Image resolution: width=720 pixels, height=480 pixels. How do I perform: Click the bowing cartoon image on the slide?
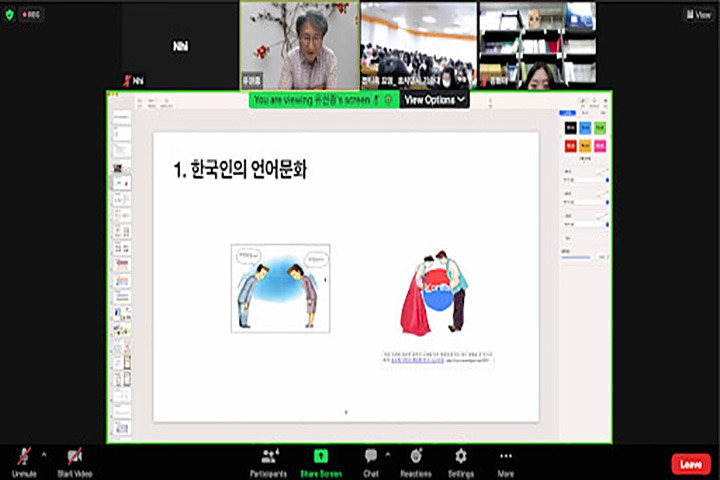280,288
